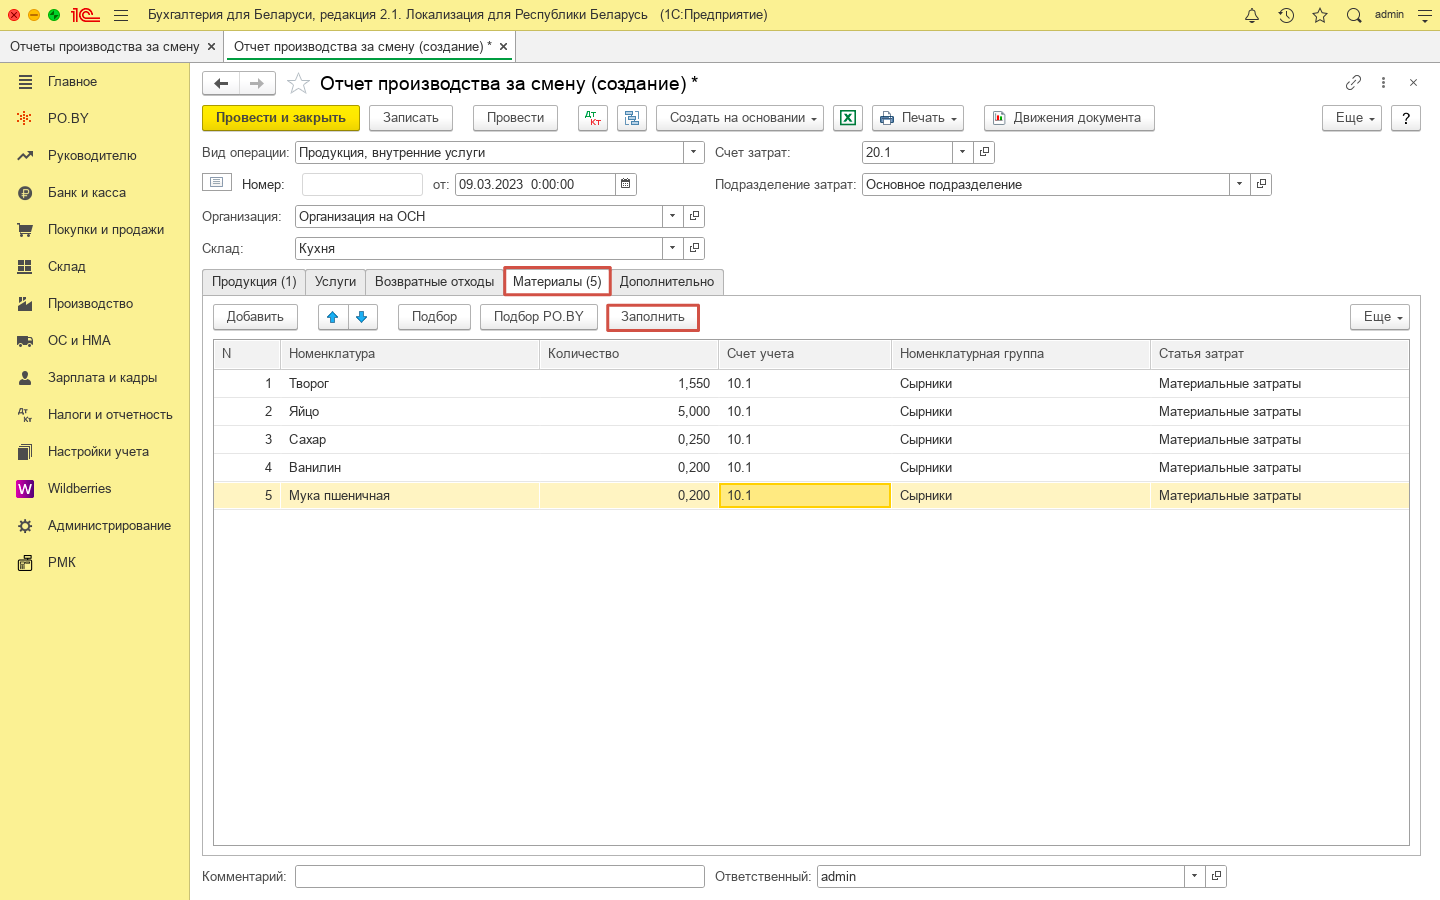Click the green Excel export icon
The image size is (1440, 900).
point(847,118)
